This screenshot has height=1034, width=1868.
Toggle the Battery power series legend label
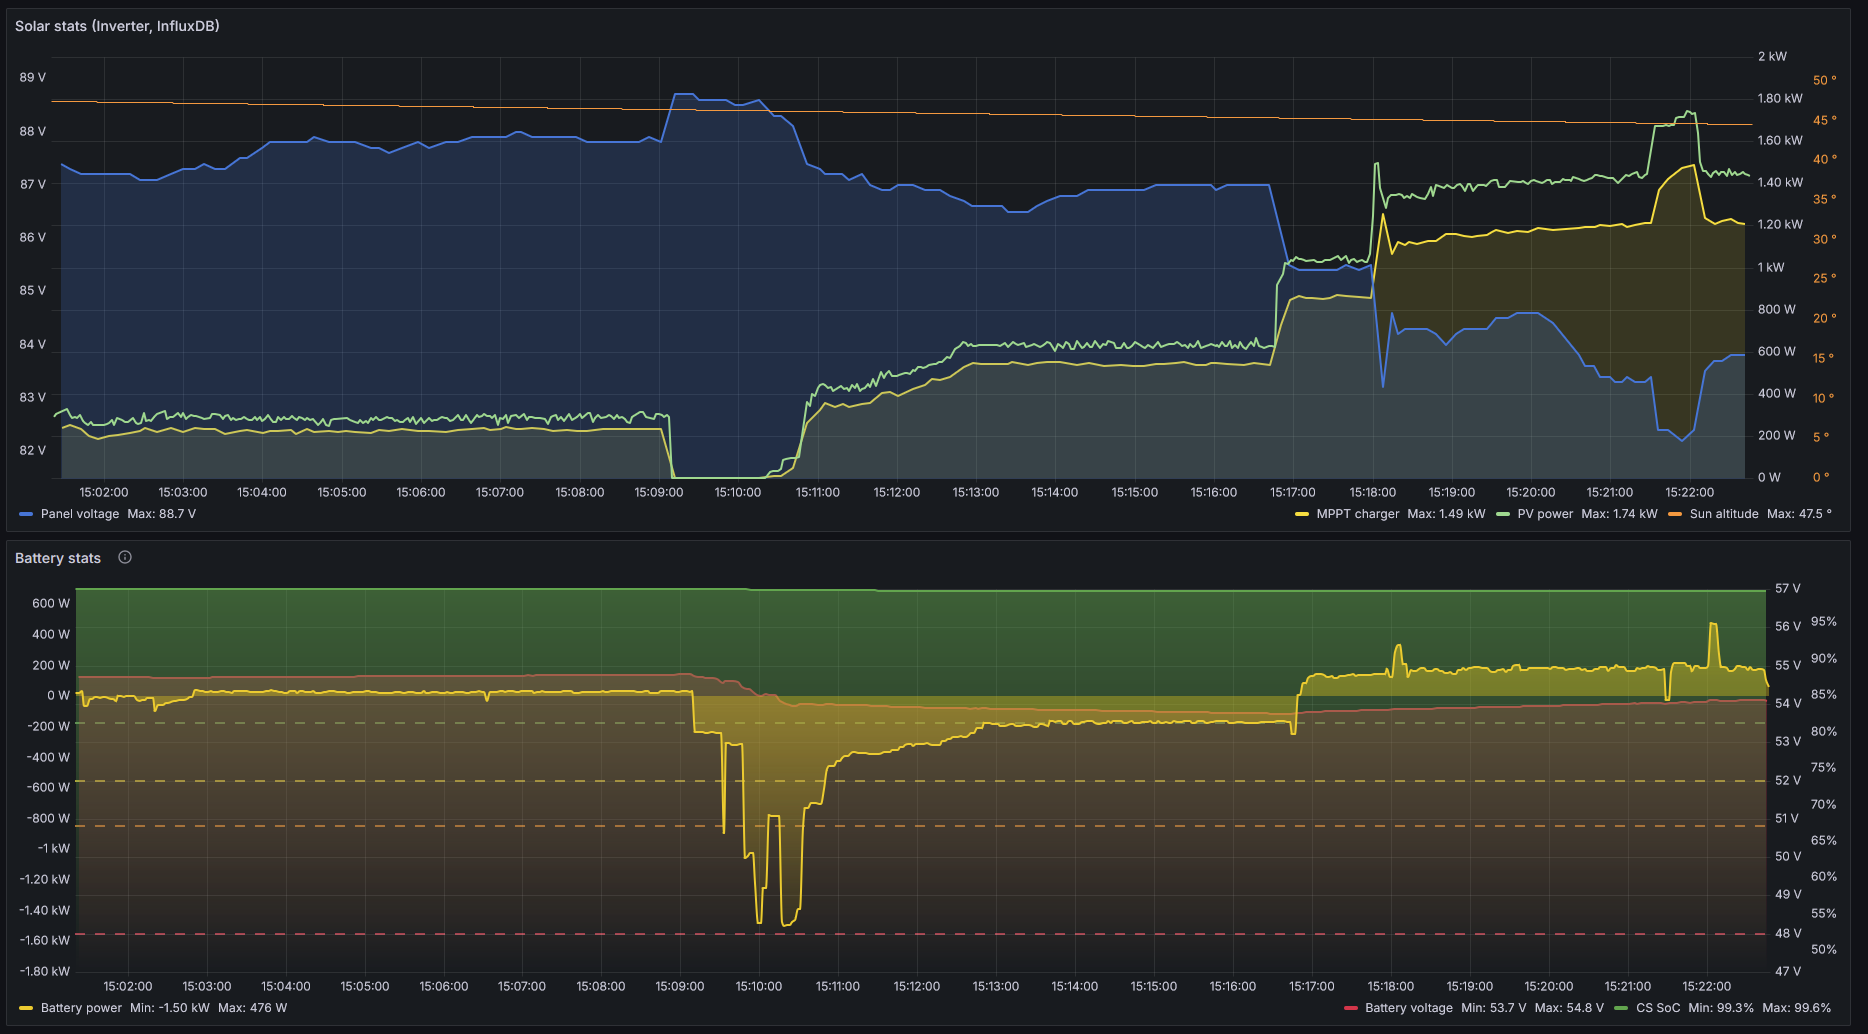81,1008
